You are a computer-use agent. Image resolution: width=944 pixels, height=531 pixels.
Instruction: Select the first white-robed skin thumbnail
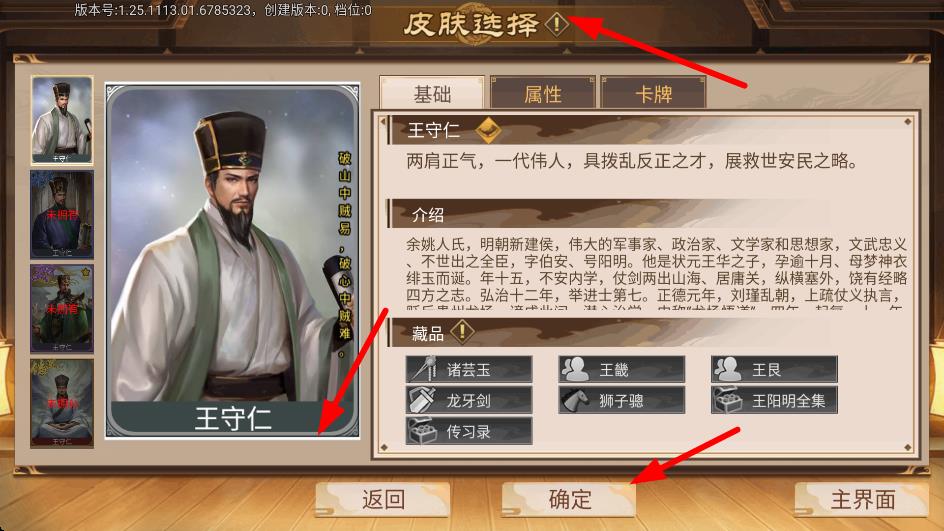62,120
